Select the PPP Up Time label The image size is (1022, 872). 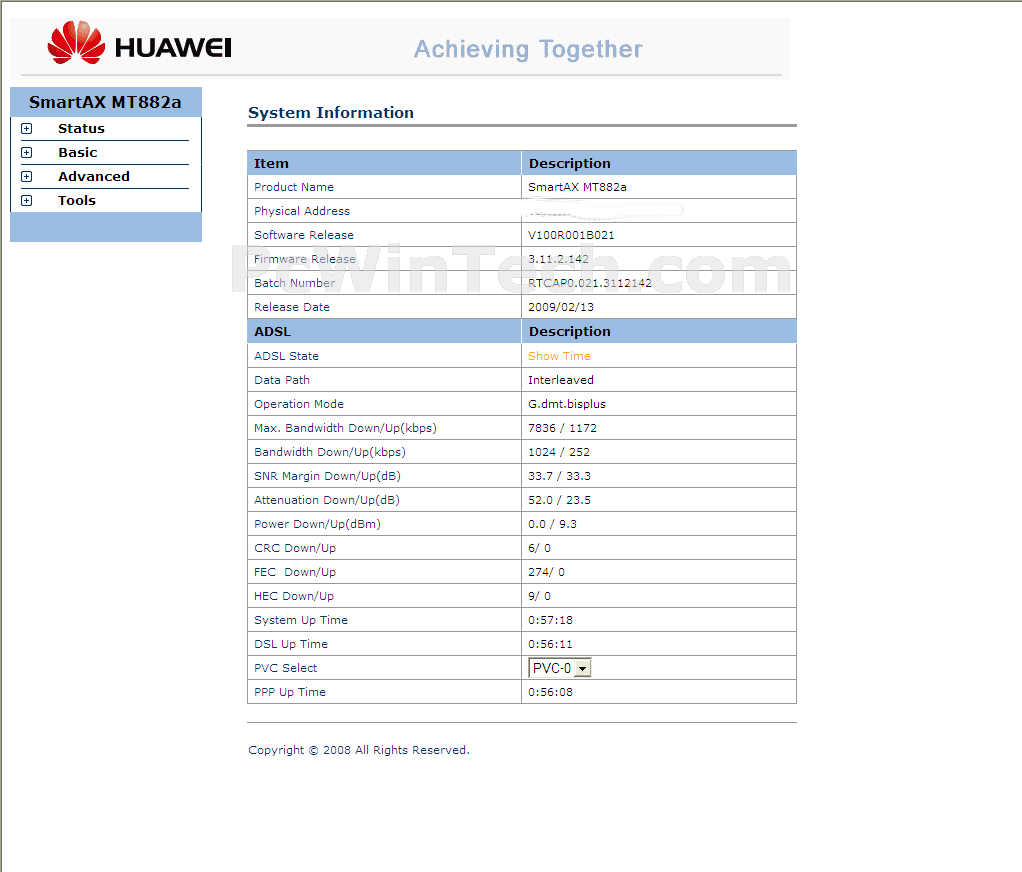click(290, 692)
